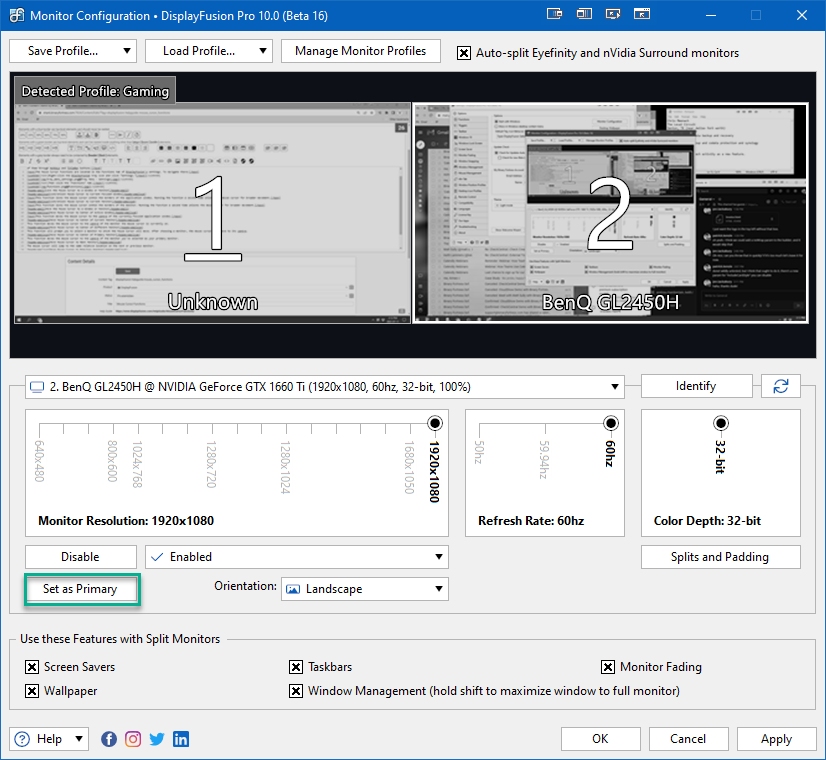Image resolution: width=826 pixels, height=760 pixels.
Task: Select monitor 1 Unknown preview thumbnail
Action: tap(212, 213)
